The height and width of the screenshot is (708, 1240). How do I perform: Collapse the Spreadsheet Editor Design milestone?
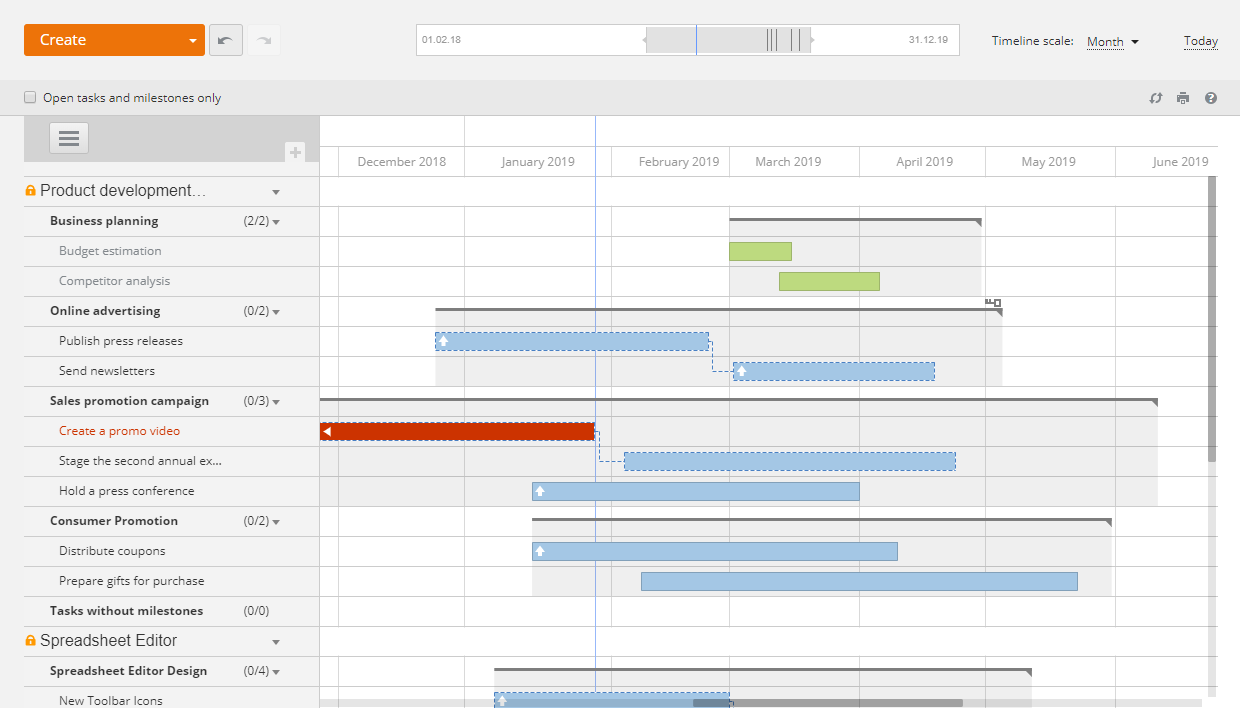276,672
